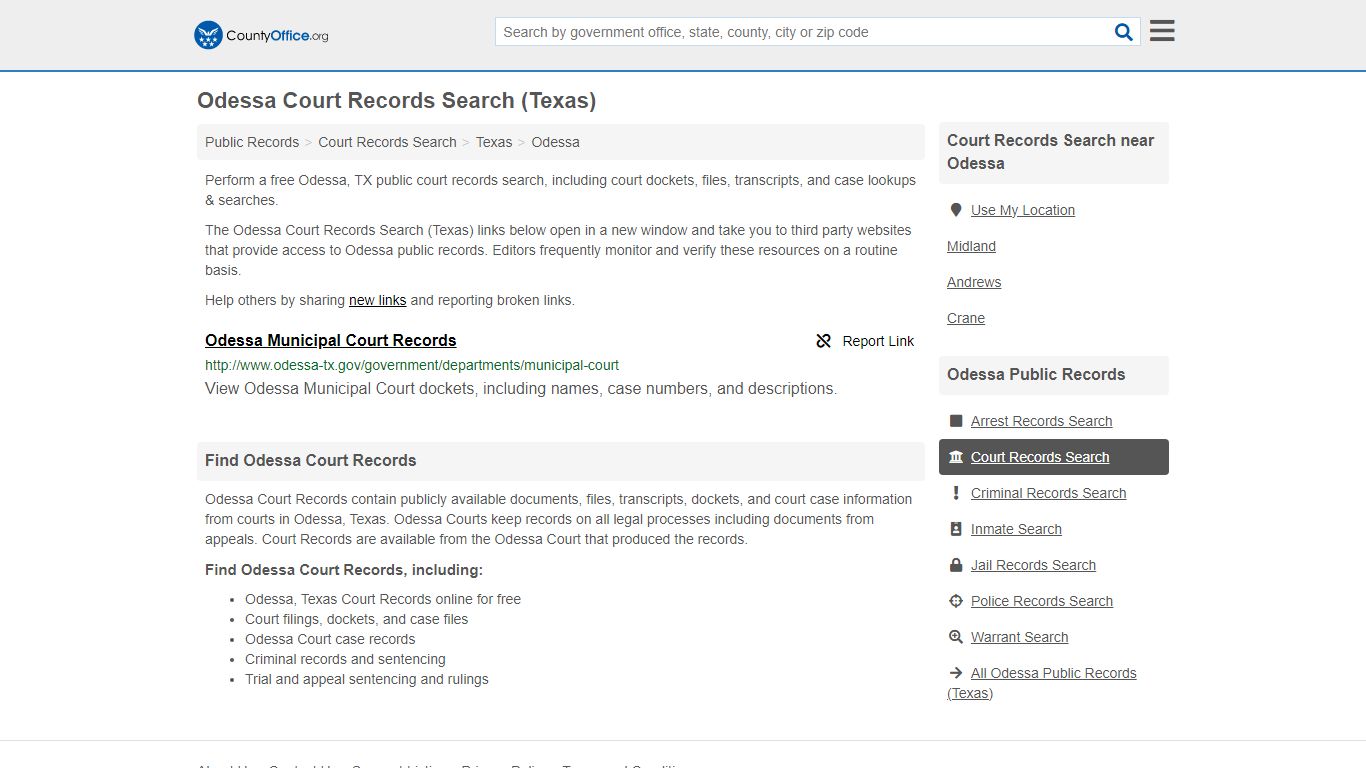
Task: Follow the new links hyperlink
Action: pyautogui.click(x=377, y=300)
